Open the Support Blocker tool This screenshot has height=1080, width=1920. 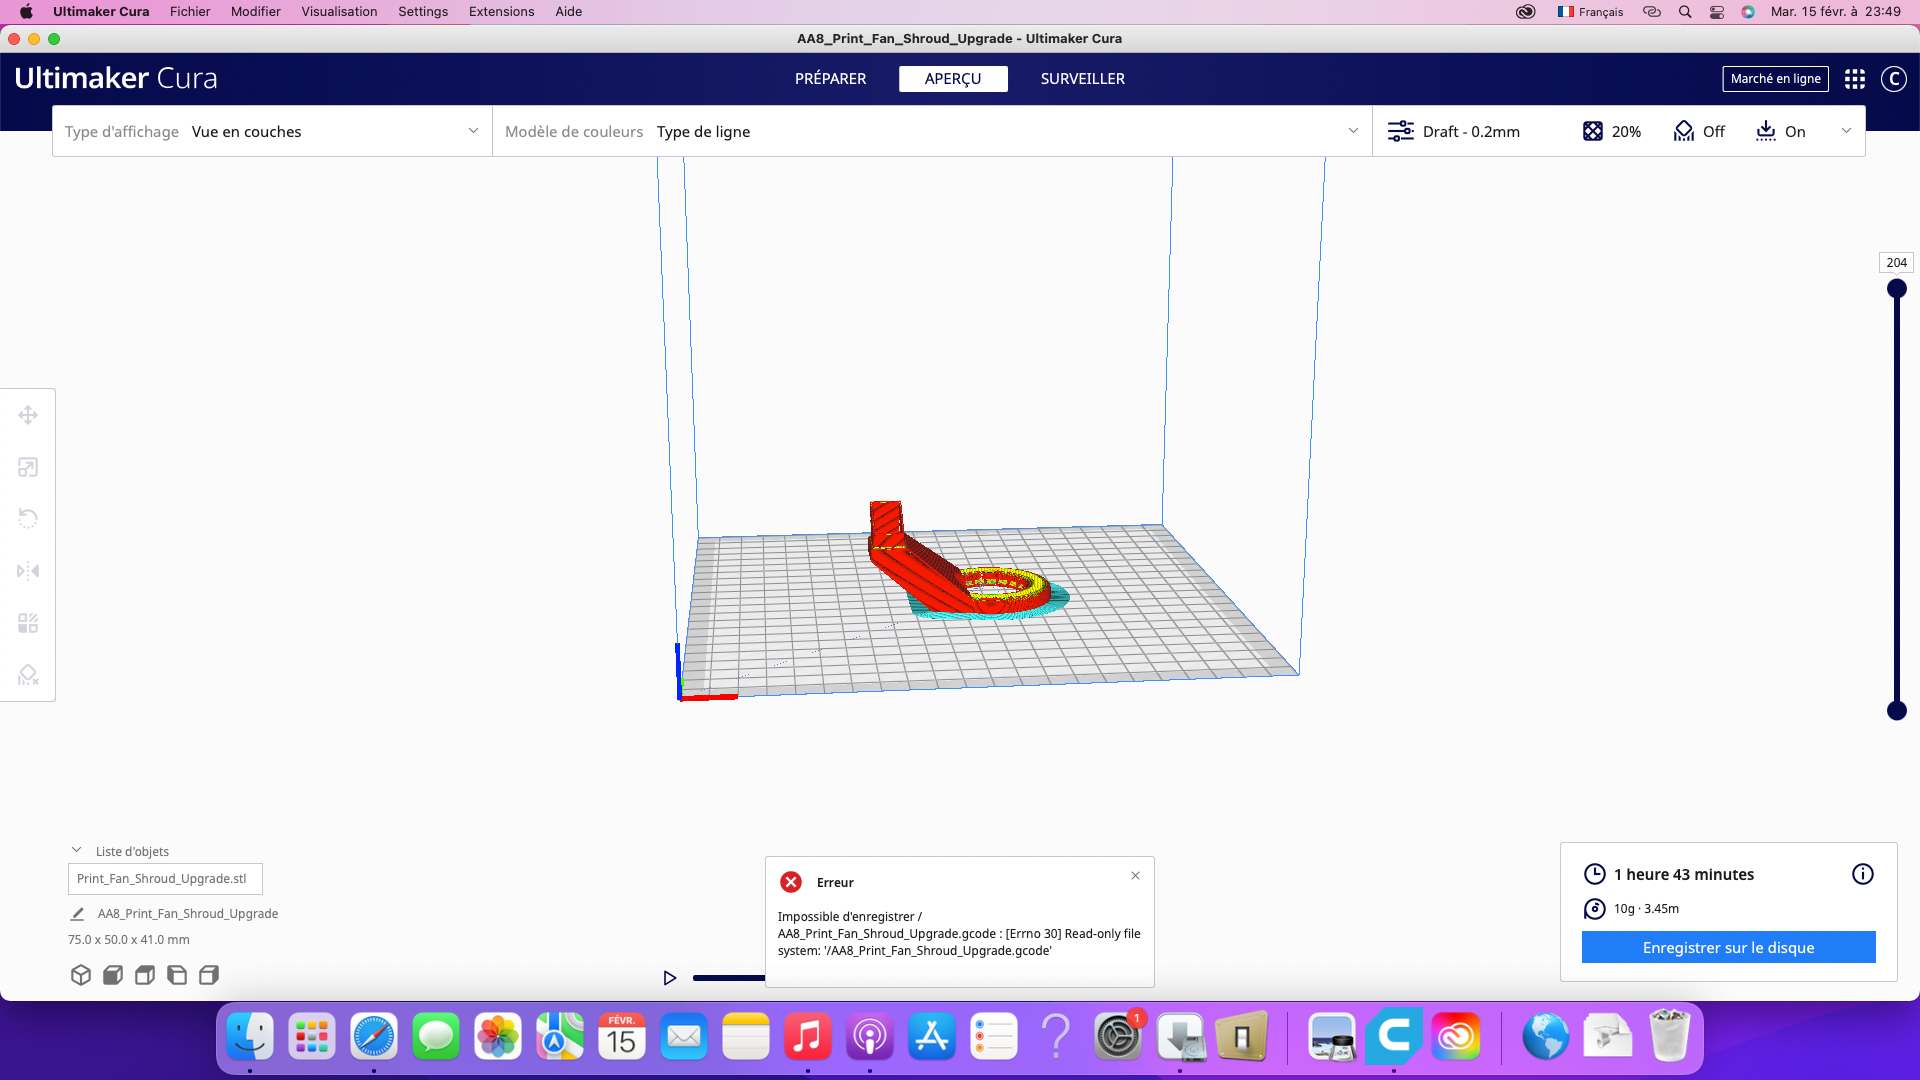pyautogui.click(x=28, y=675)
